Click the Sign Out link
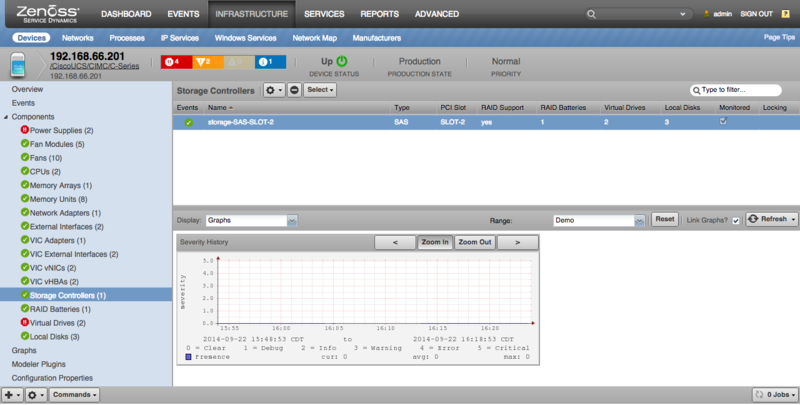This screenshot has width=800, height=405. pos(756,14)
